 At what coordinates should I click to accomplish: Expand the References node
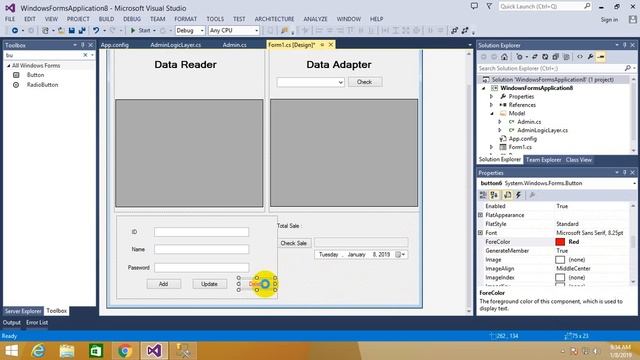click(491, 105)
